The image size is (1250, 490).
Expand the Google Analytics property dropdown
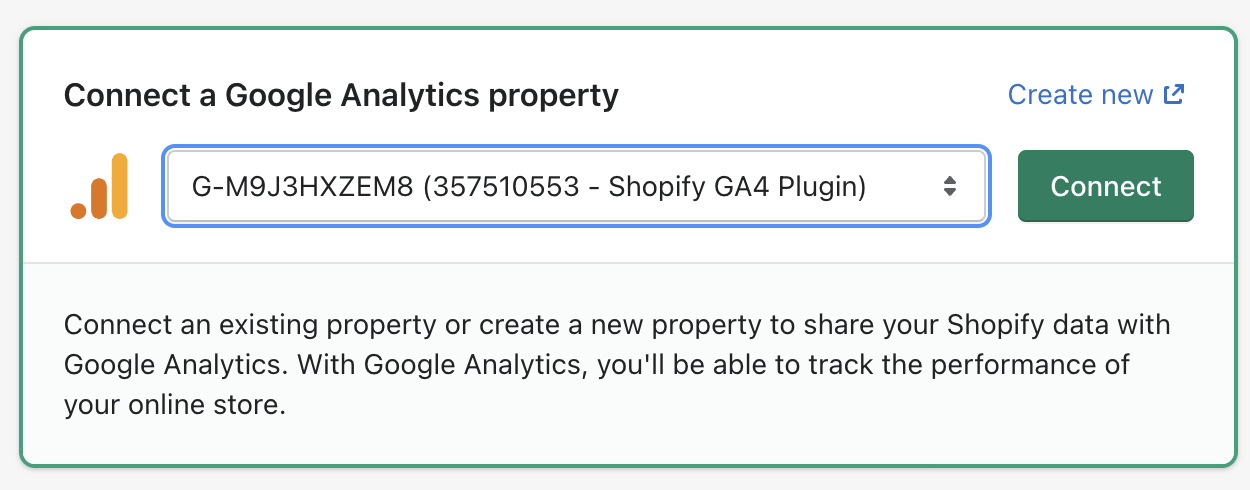576,186
